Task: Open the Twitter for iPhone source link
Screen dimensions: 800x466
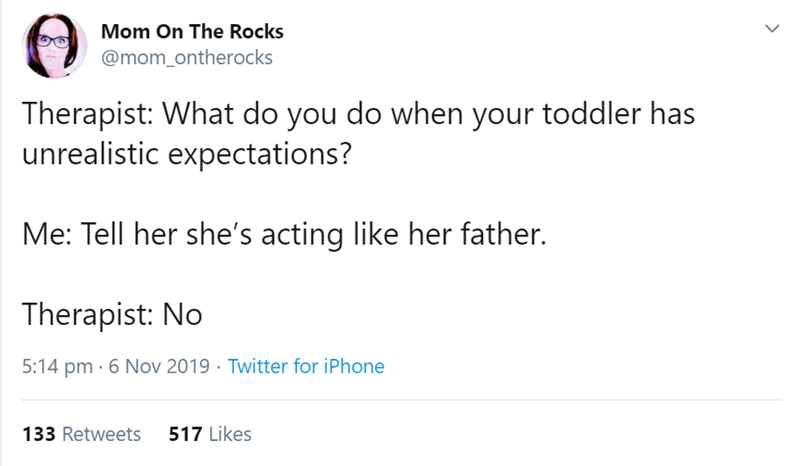Action: (x=306, y=366)
